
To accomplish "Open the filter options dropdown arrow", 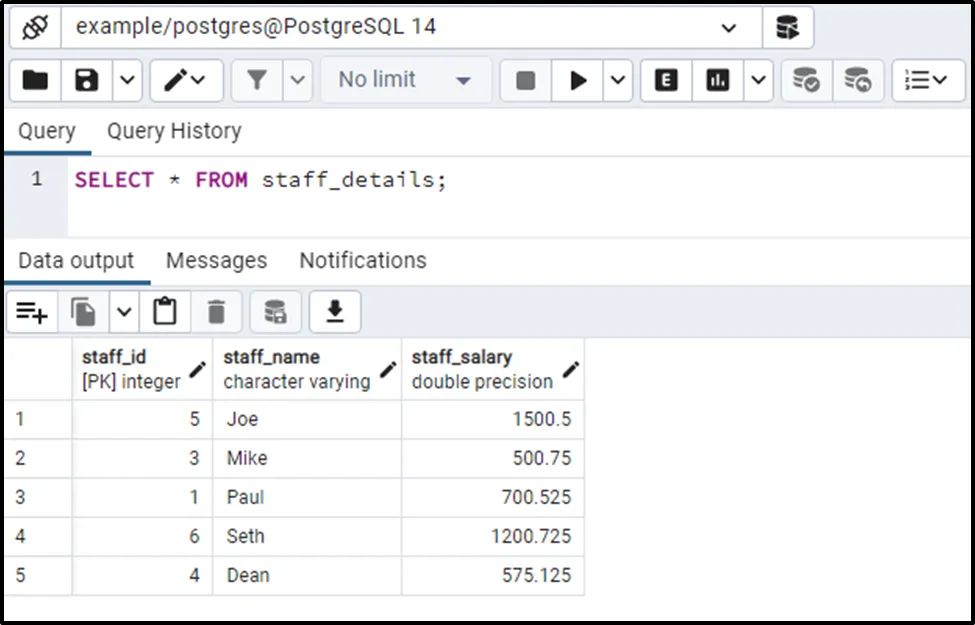I will (298, 80).
